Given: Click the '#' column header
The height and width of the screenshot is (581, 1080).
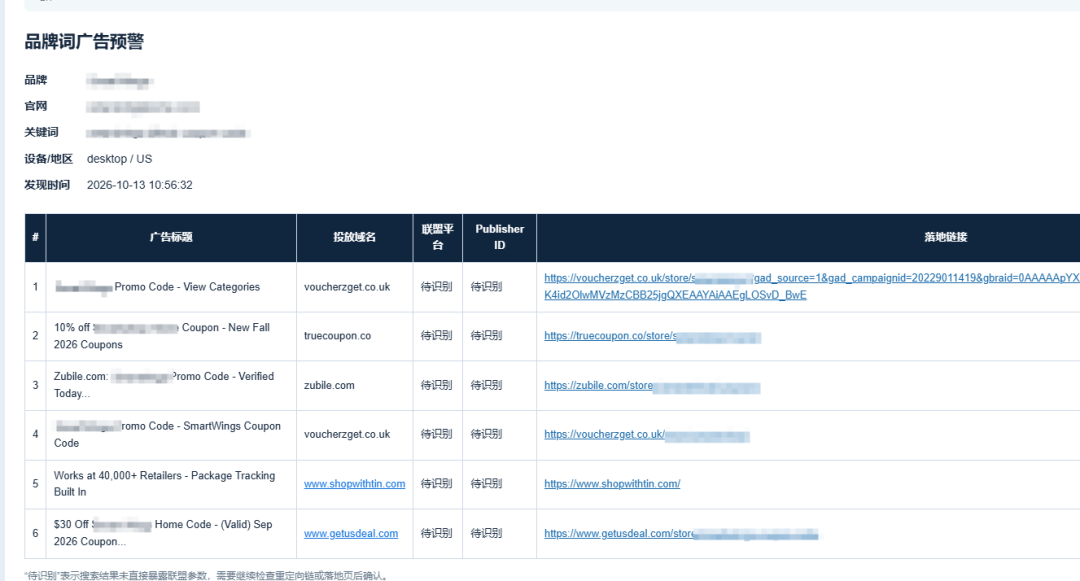Looking at the screenshot, I should [35, 237].
